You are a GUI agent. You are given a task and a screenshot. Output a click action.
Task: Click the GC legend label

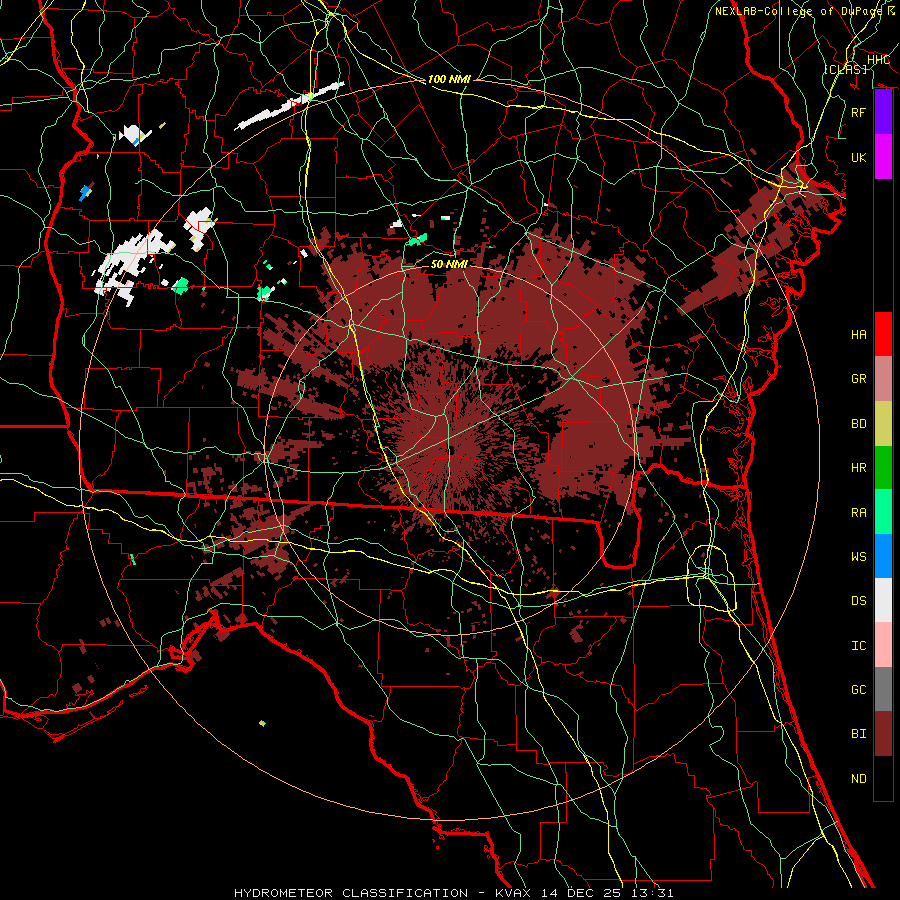(x=858, y=689)
